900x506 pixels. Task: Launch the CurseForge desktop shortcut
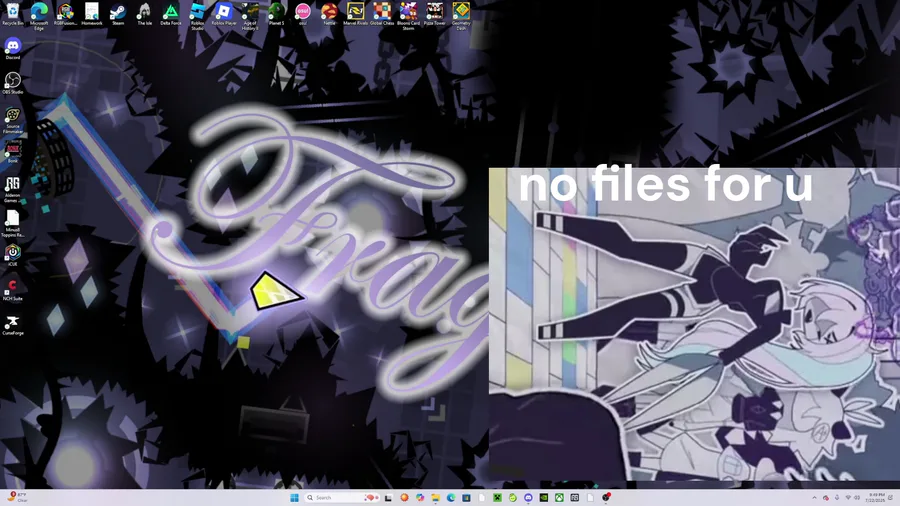point(13,324)
